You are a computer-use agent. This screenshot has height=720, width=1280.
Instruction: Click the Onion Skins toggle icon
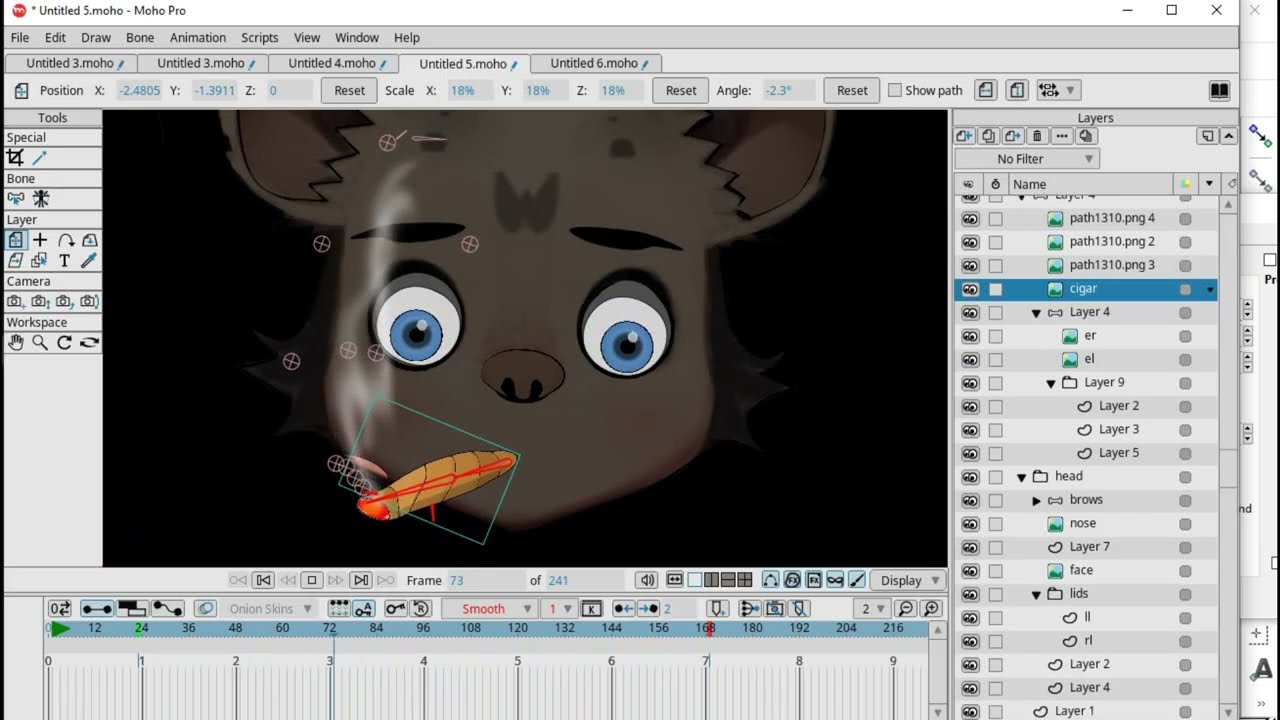(x=205, y=608)
